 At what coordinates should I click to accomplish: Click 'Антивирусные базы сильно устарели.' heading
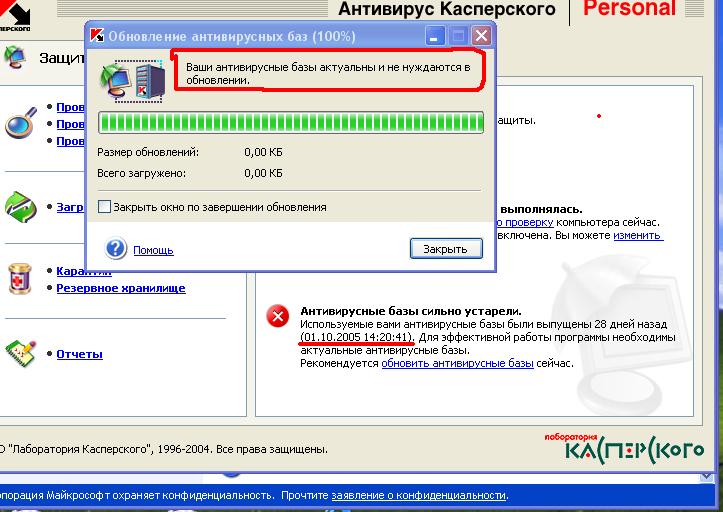(x=411, y=311)
